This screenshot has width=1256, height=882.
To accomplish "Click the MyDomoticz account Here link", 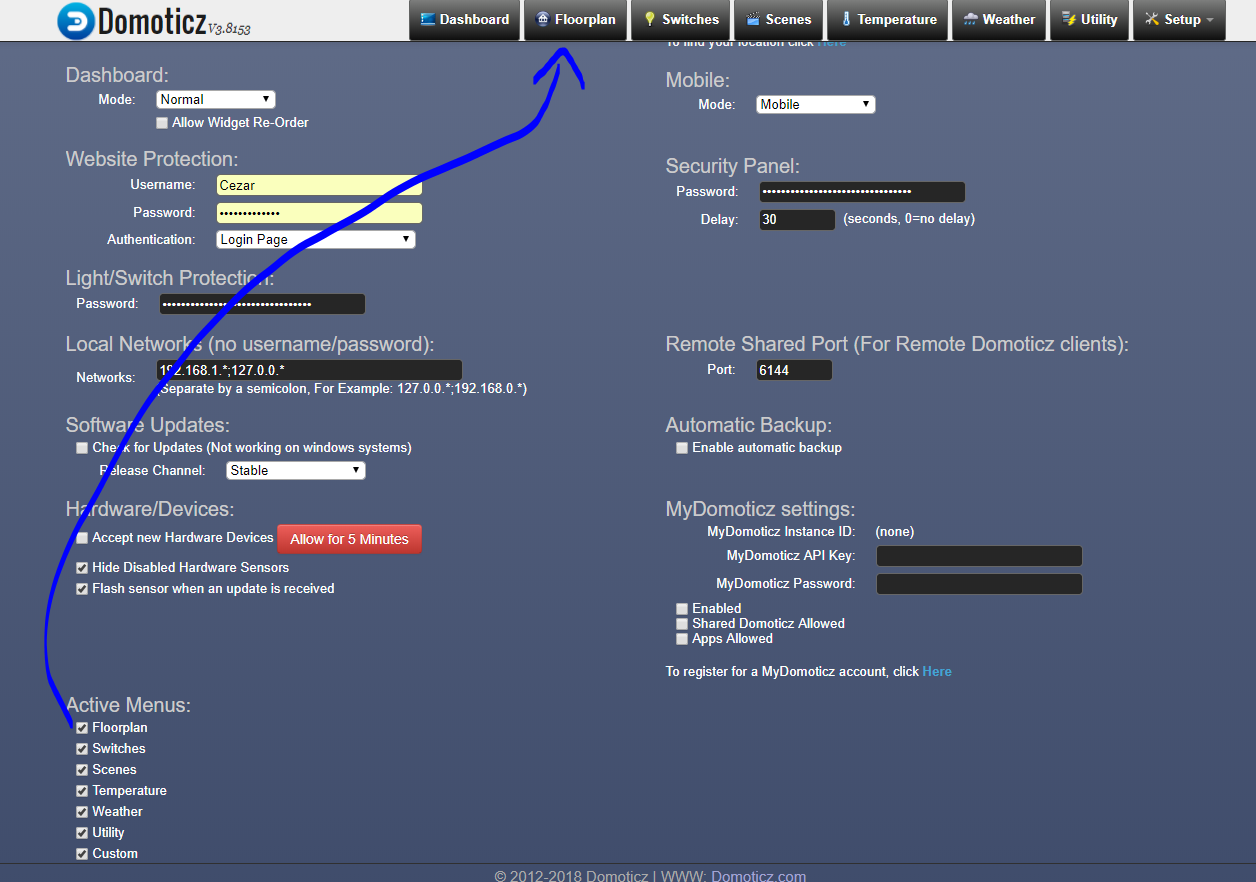I will click(937, 671).
